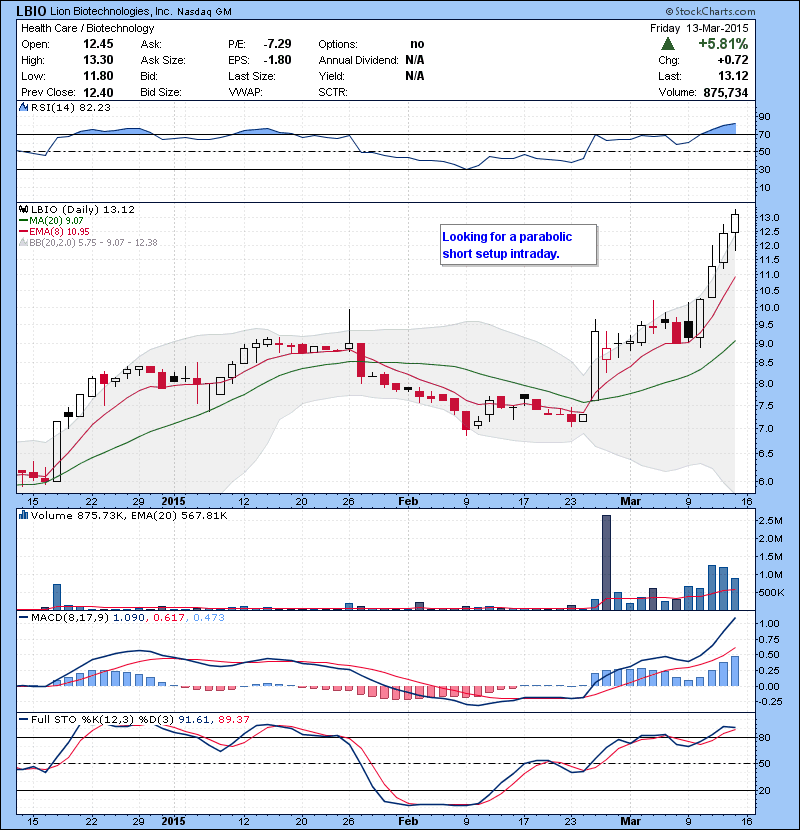Click the Volume 875.73K, EMA(20) 567.81K label
Viewport: 800px width, 830px height.
129,515
